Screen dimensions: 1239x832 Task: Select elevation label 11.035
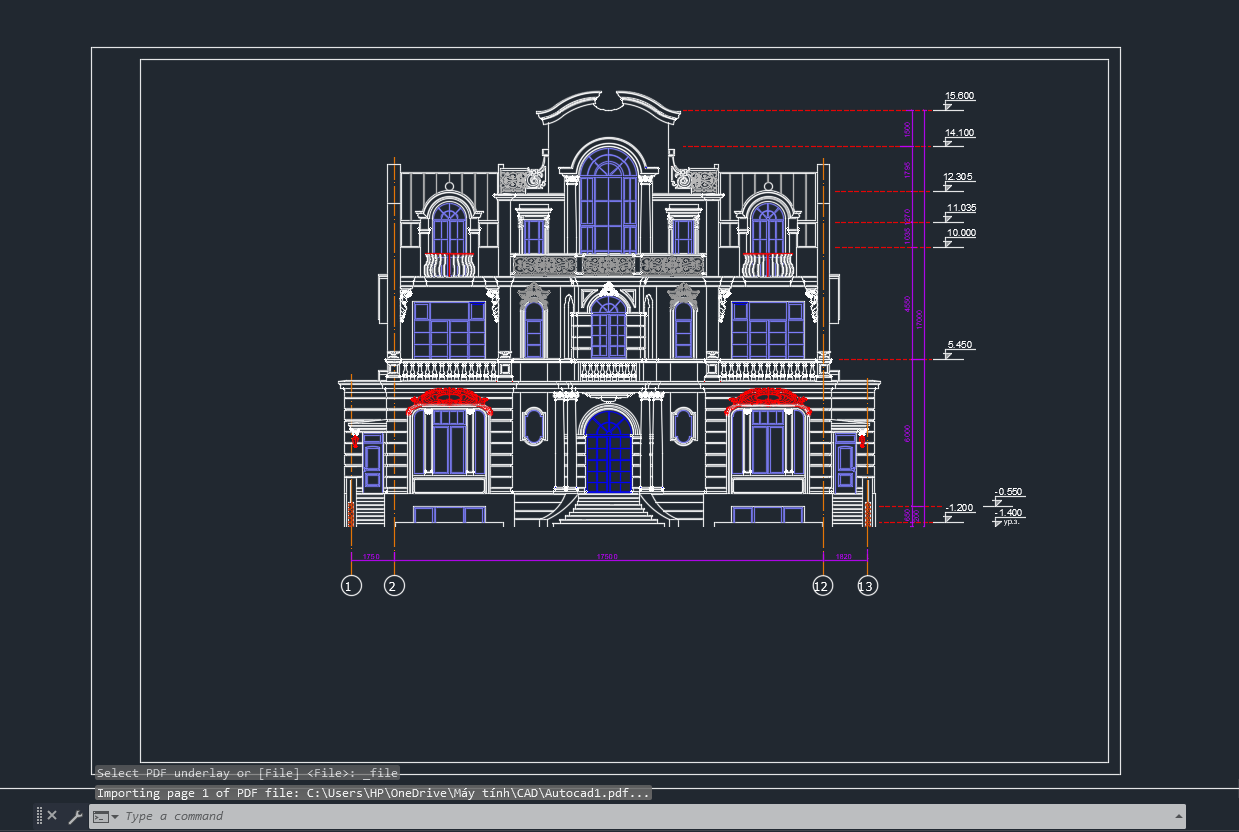(x=961, y=208)
